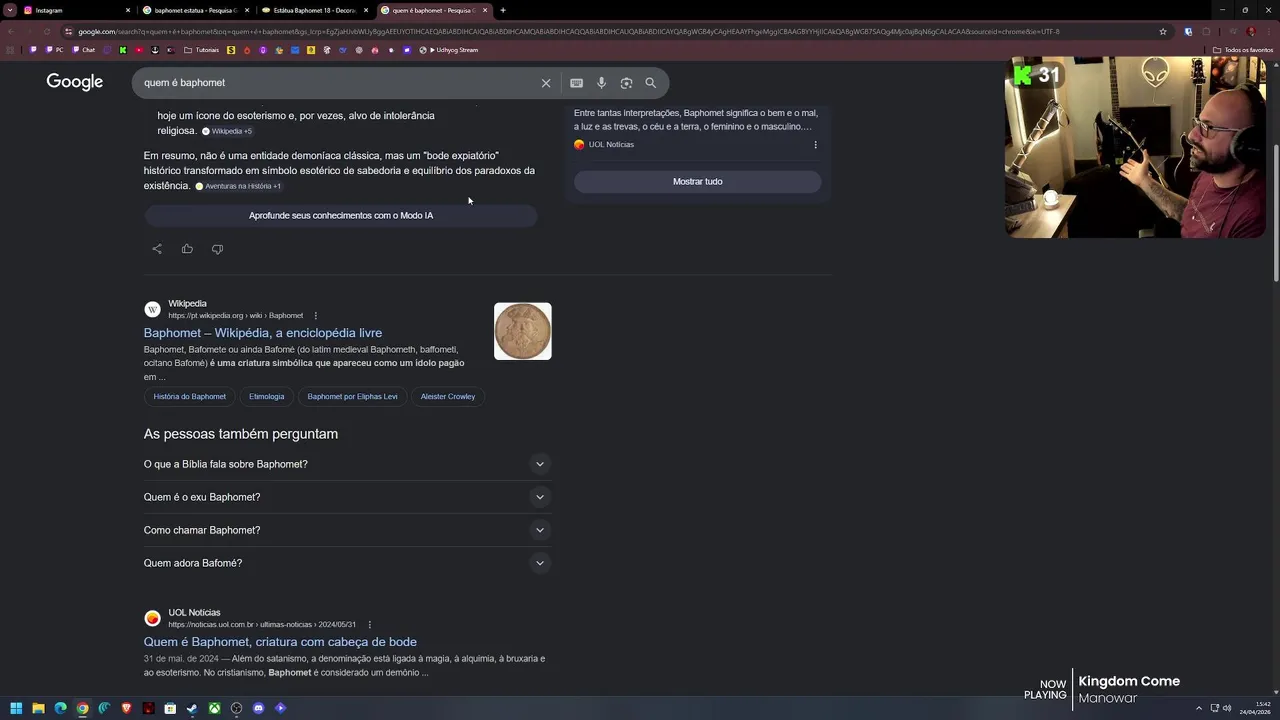Open 'Baphomet por Eliphas Levi' chip
The image size is (1280, 720).
[x=352, y=397]
